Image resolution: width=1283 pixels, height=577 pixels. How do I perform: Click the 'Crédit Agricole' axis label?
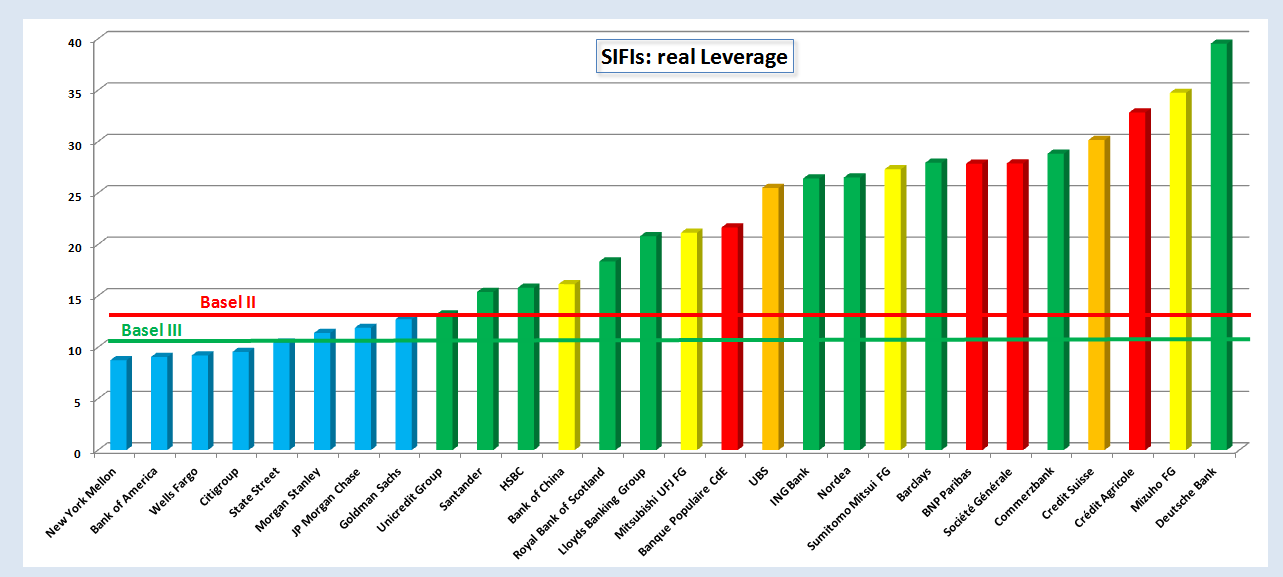coord(1106,498)
